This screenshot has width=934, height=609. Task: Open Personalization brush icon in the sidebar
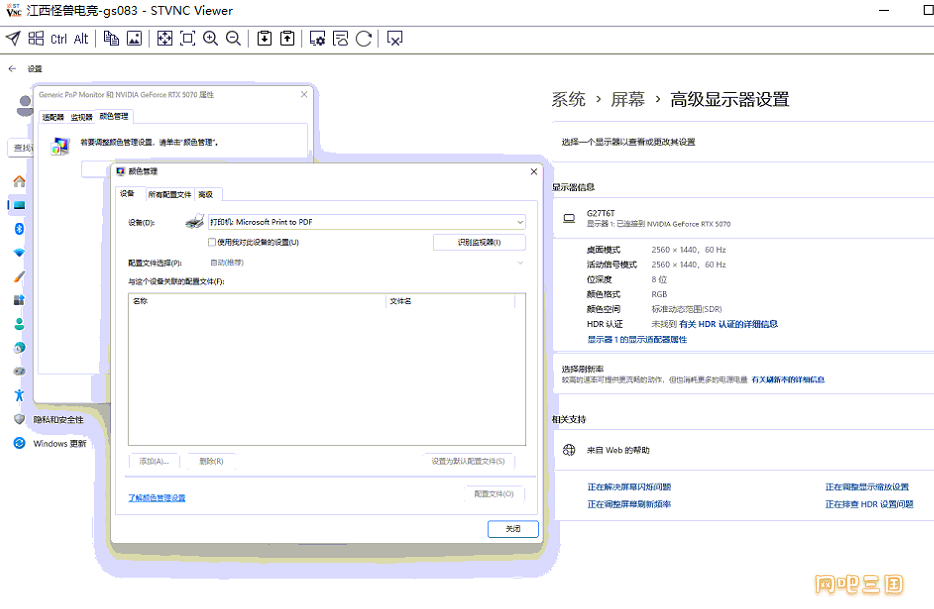(x=19, y=276)
